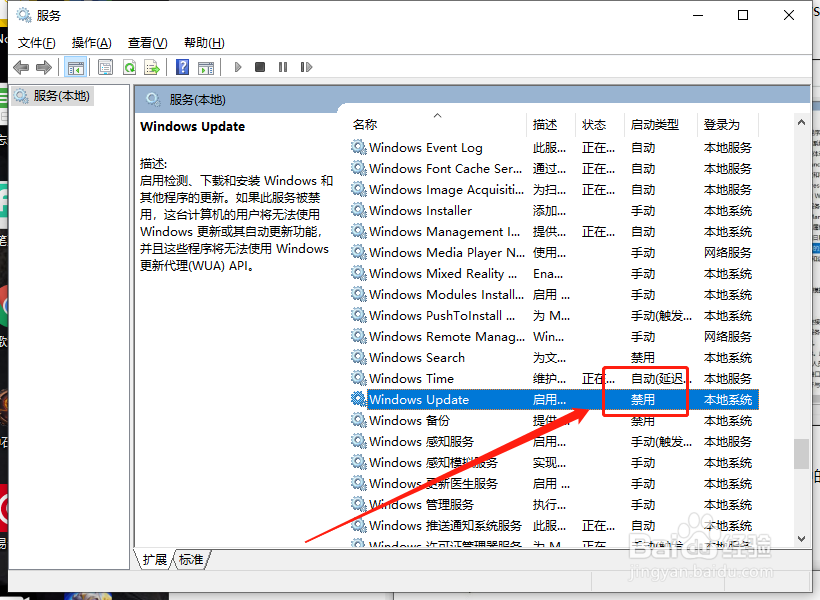Screen dimensions: 820x600
Task: Select the Windows 更新医生服务 row
Action: (x=554, y=483)
